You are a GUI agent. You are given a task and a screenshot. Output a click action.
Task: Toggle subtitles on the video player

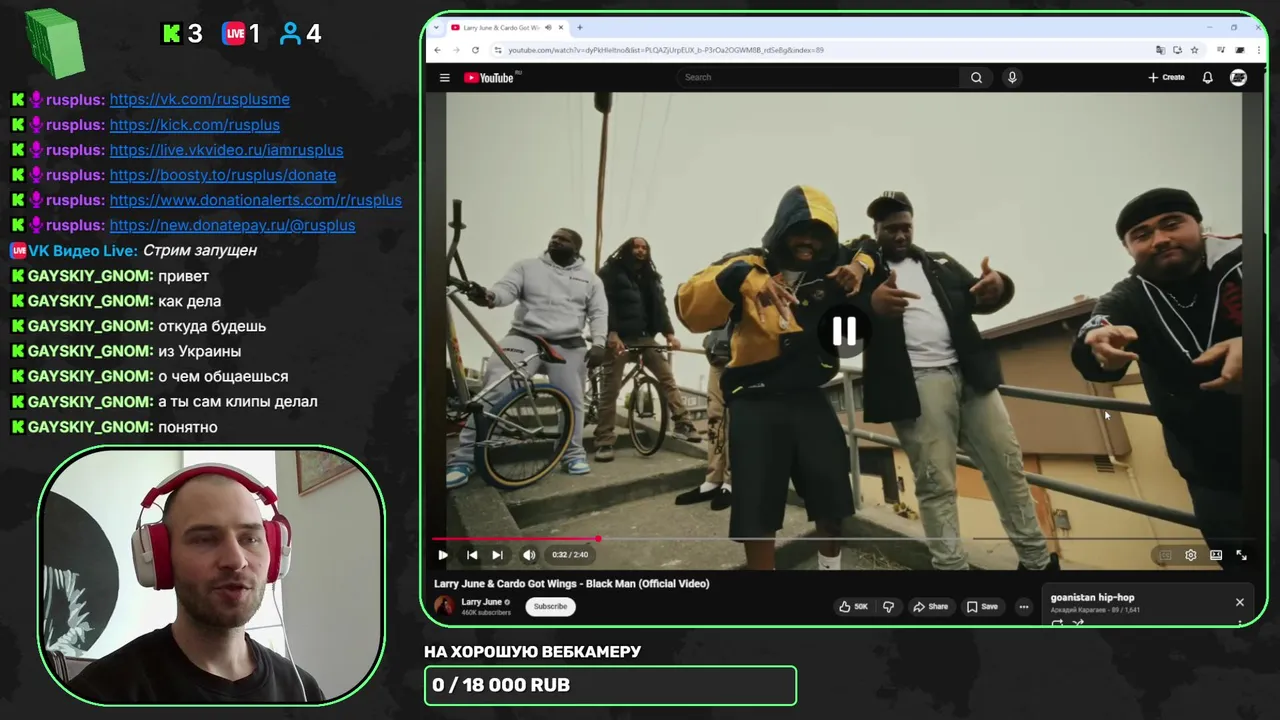pos(1165,555)
